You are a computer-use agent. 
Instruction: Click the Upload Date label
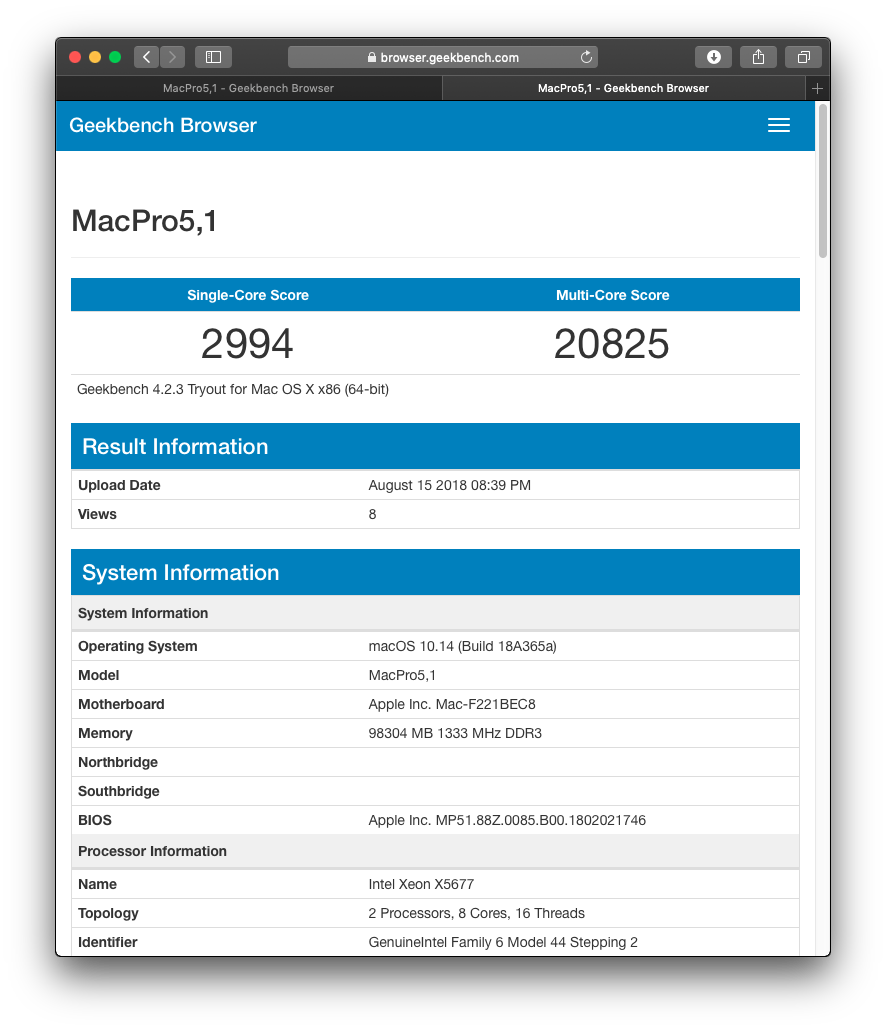[x=119, y=485]
